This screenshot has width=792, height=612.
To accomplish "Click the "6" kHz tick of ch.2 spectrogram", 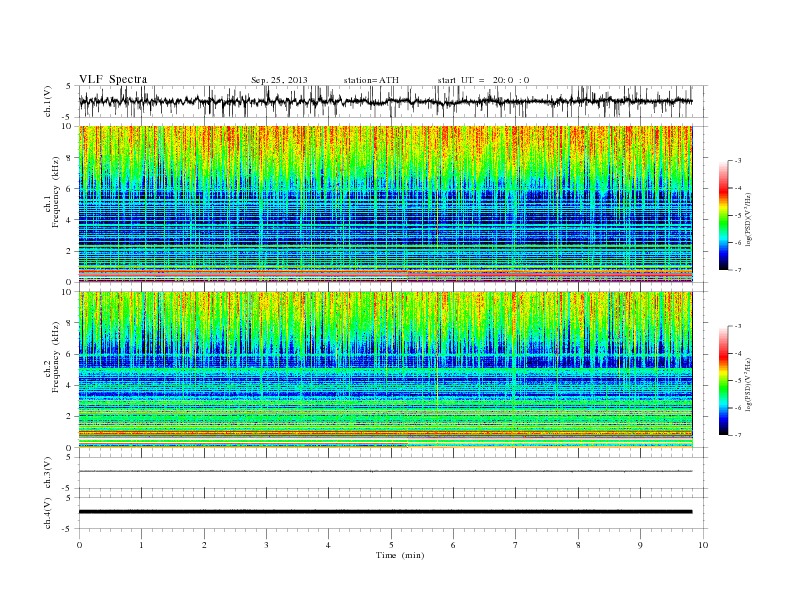I will (69, 354).
